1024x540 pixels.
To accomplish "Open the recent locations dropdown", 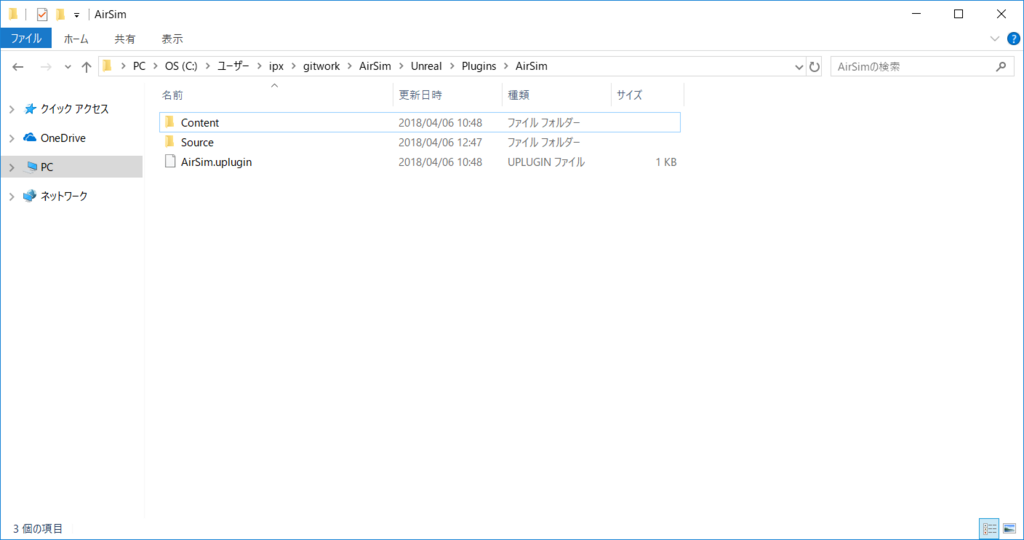I will pyautogui.click(x=68, y=67).
